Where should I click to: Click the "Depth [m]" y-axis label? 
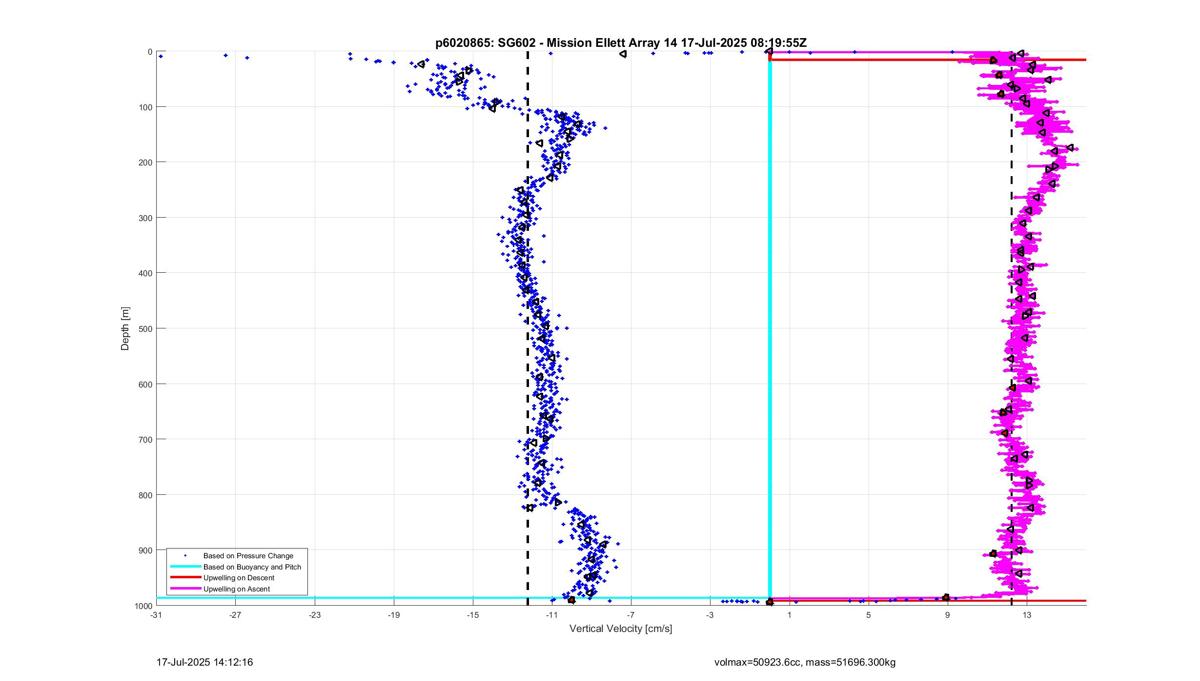(x=126, y=328)
